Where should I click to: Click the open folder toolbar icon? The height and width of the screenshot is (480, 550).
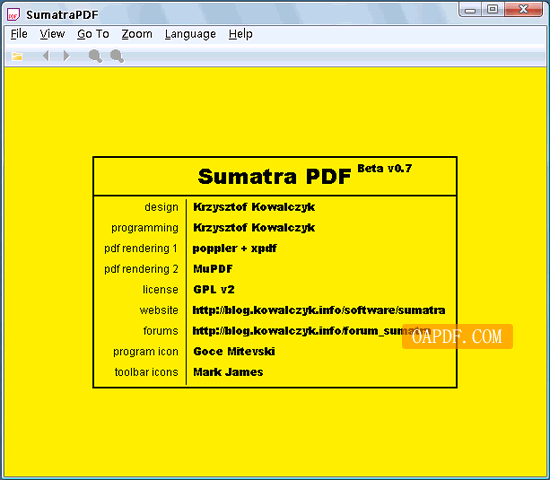[x=17, y=56]
